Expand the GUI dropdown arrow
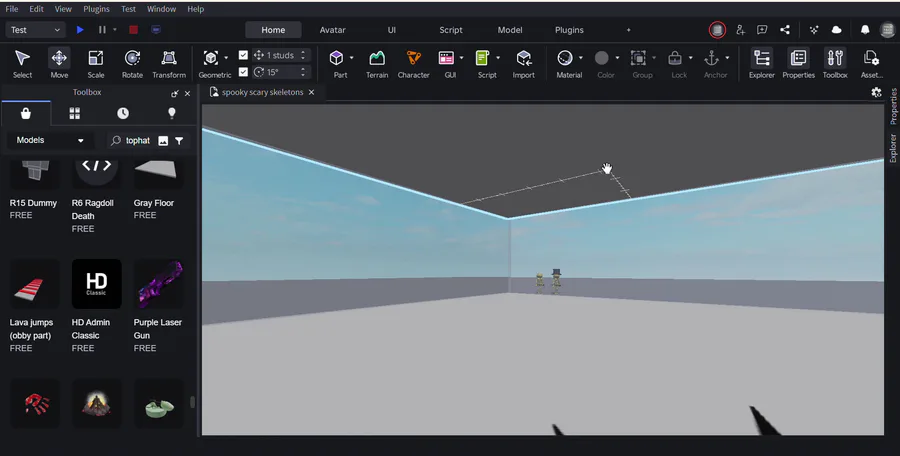The image size is (900, 456). point(461,58)
